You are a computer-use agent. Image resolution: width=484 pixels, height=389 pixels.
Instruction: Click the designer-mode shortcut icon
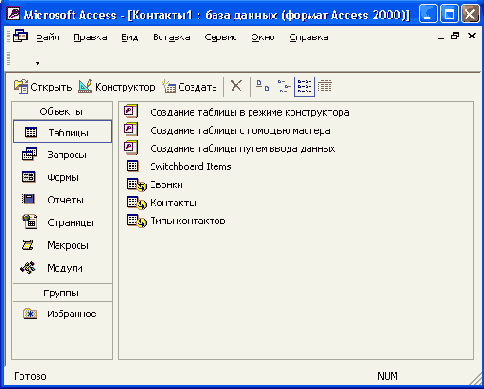click(131, 111)
